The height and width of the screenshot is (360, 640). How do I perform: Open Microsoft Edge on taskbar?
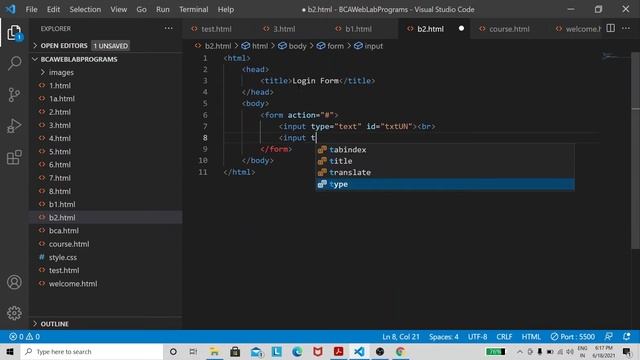(297, 351)
